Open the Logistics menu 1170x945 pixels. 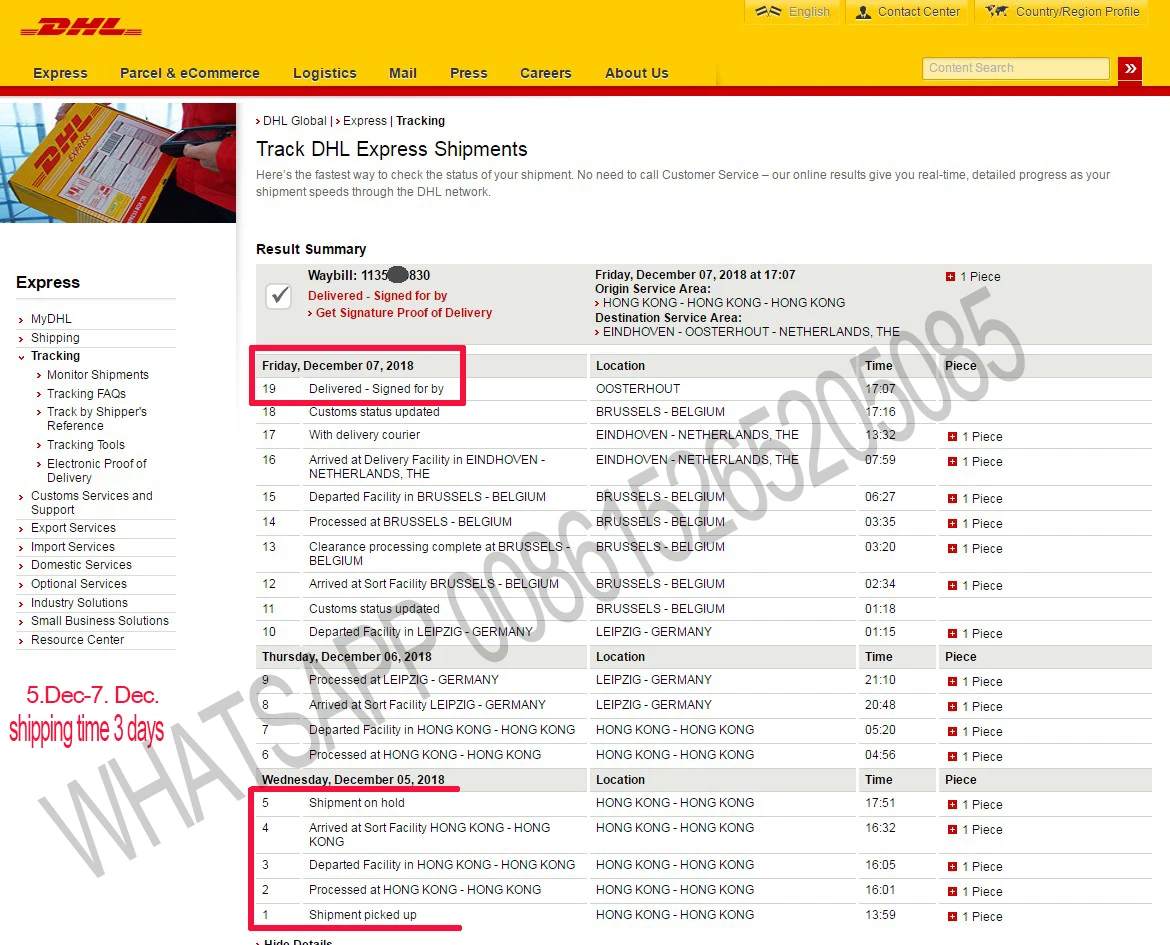click(x=324, y=73)
